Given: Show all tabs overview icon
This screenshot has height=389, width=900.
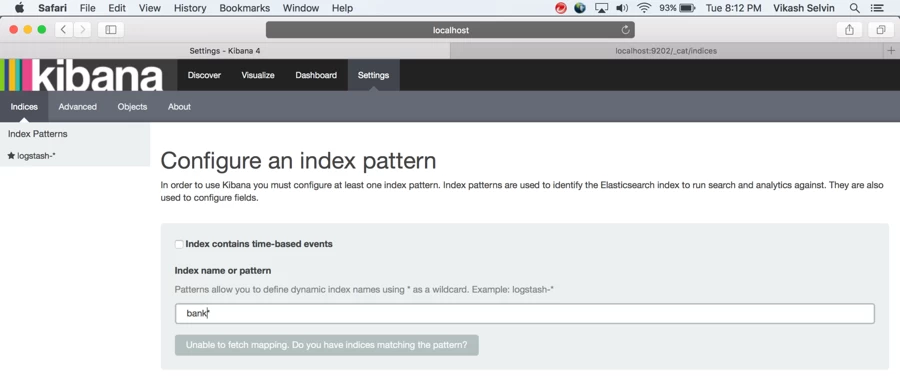Looking at the screenshot, I should coord(880,30).
